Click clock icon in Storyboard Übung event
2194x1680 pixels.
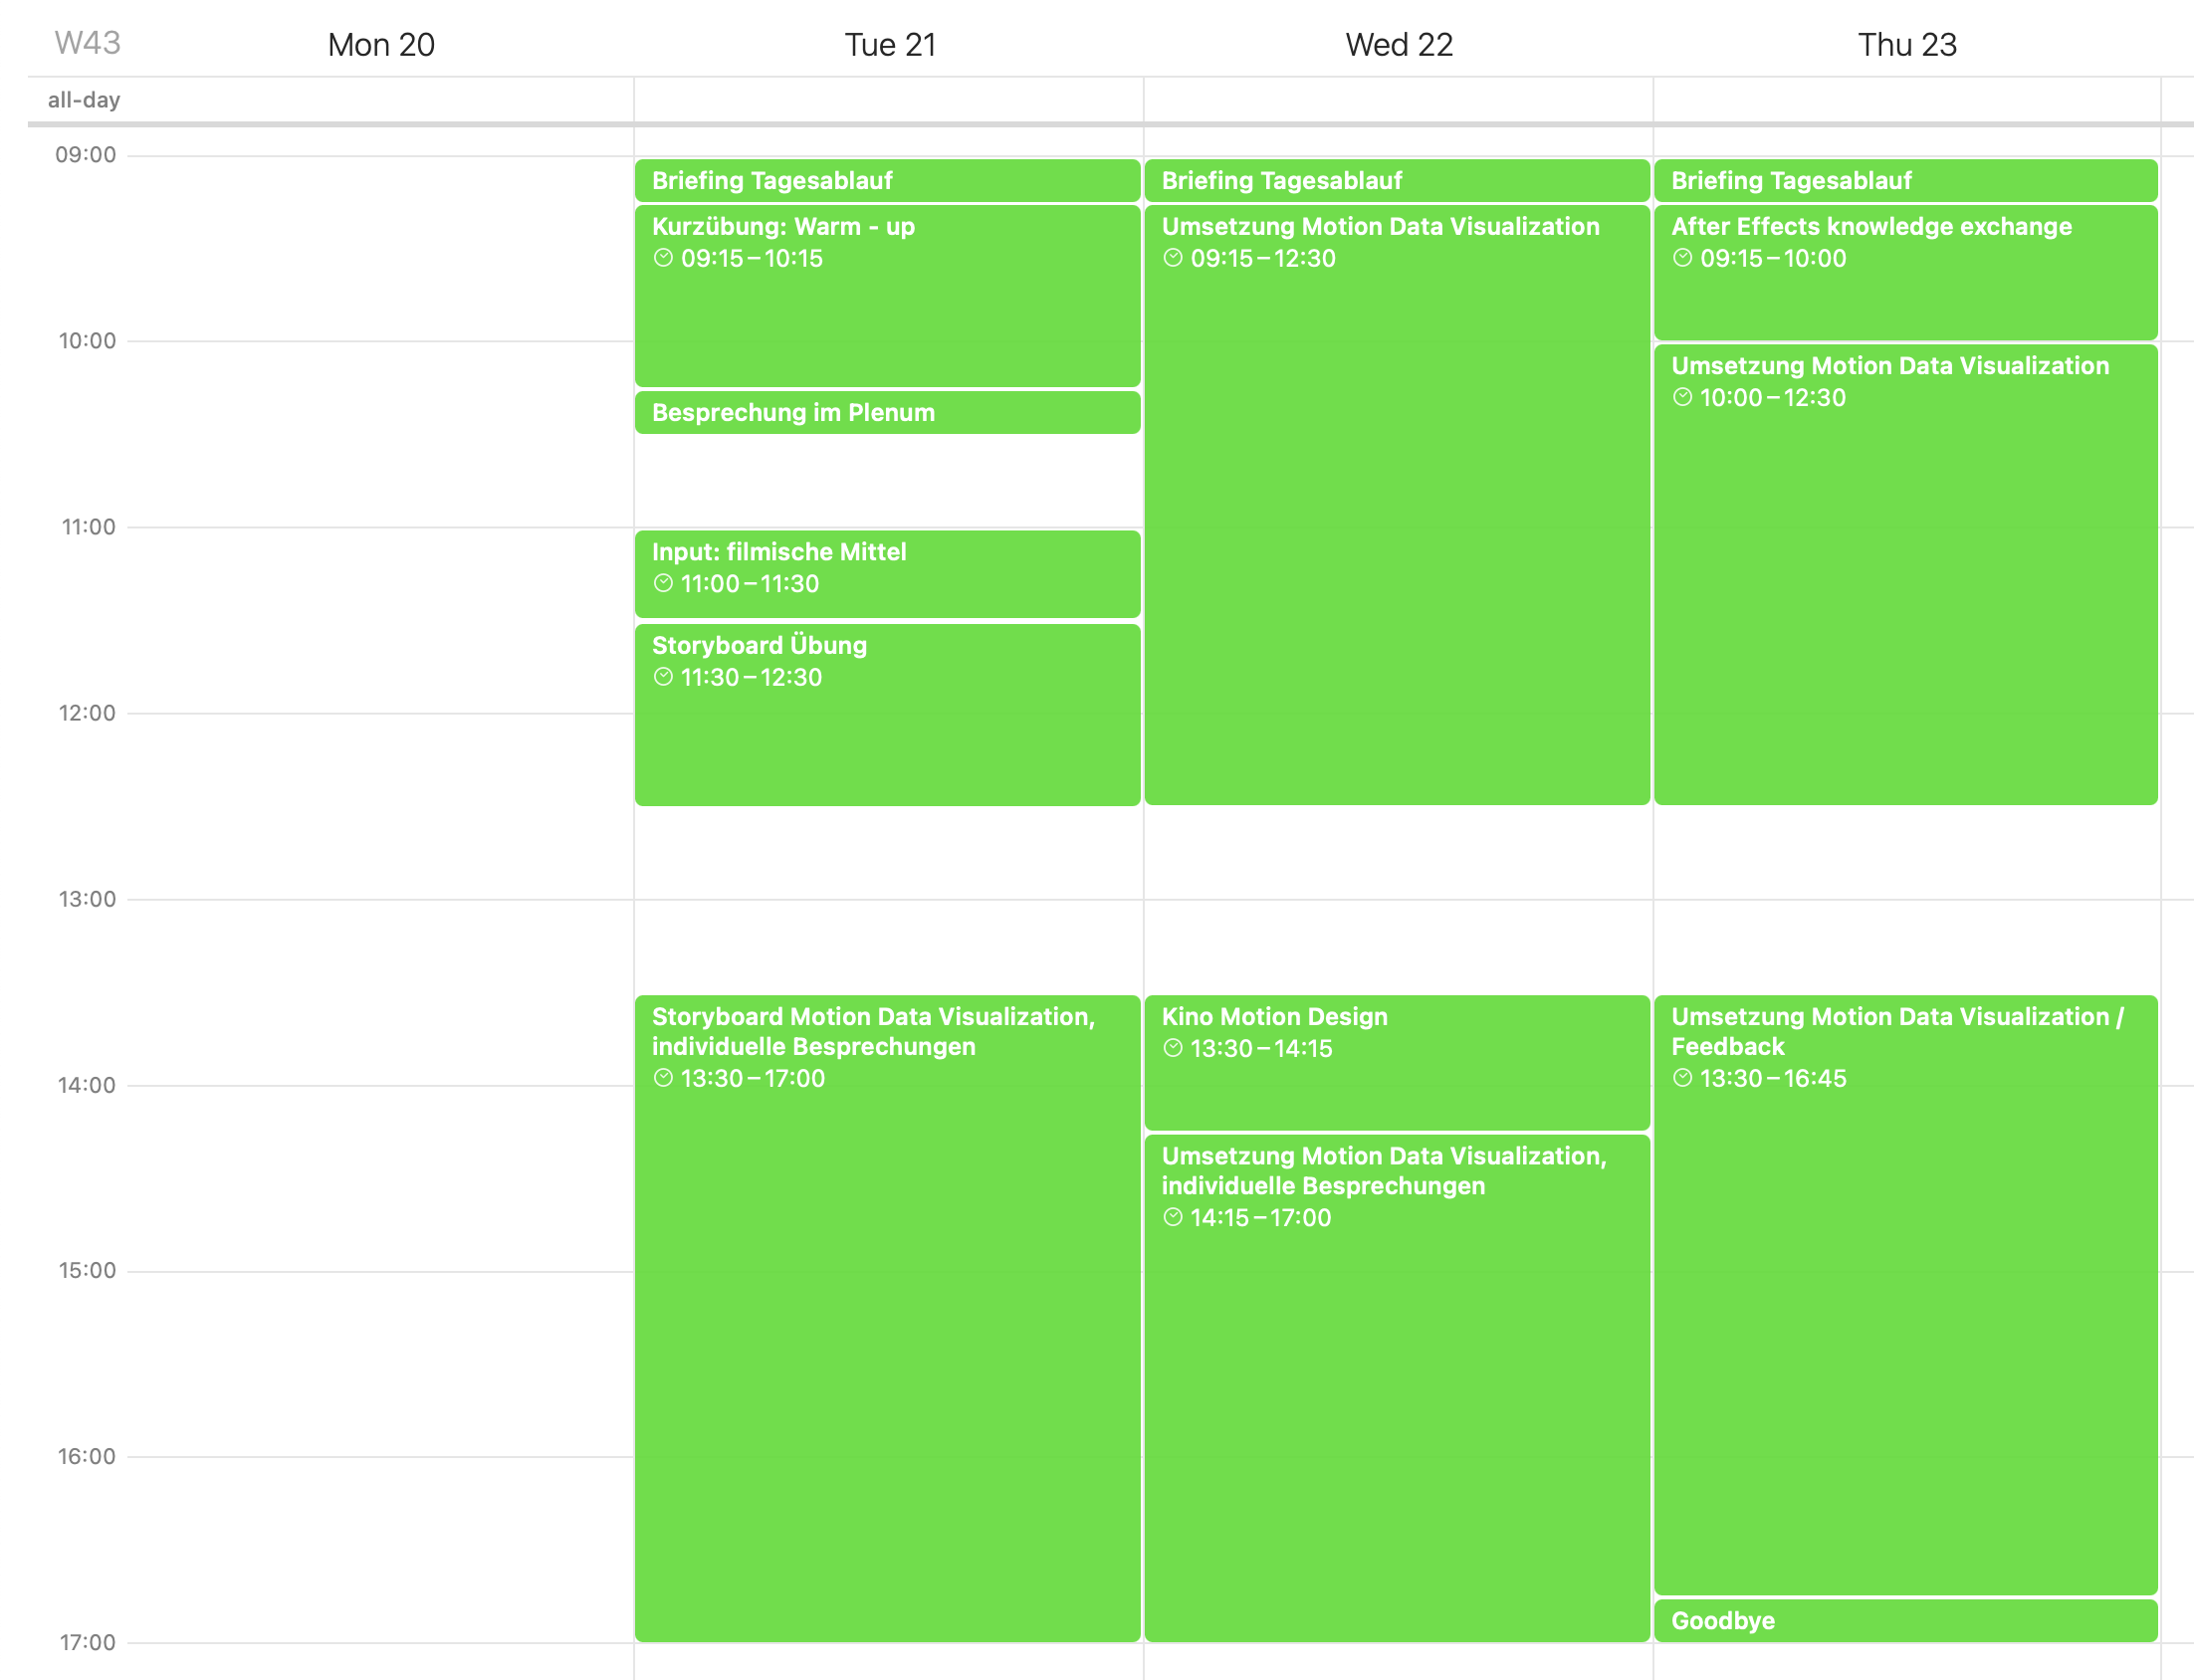pyautogui.click(x=663, y=677)
